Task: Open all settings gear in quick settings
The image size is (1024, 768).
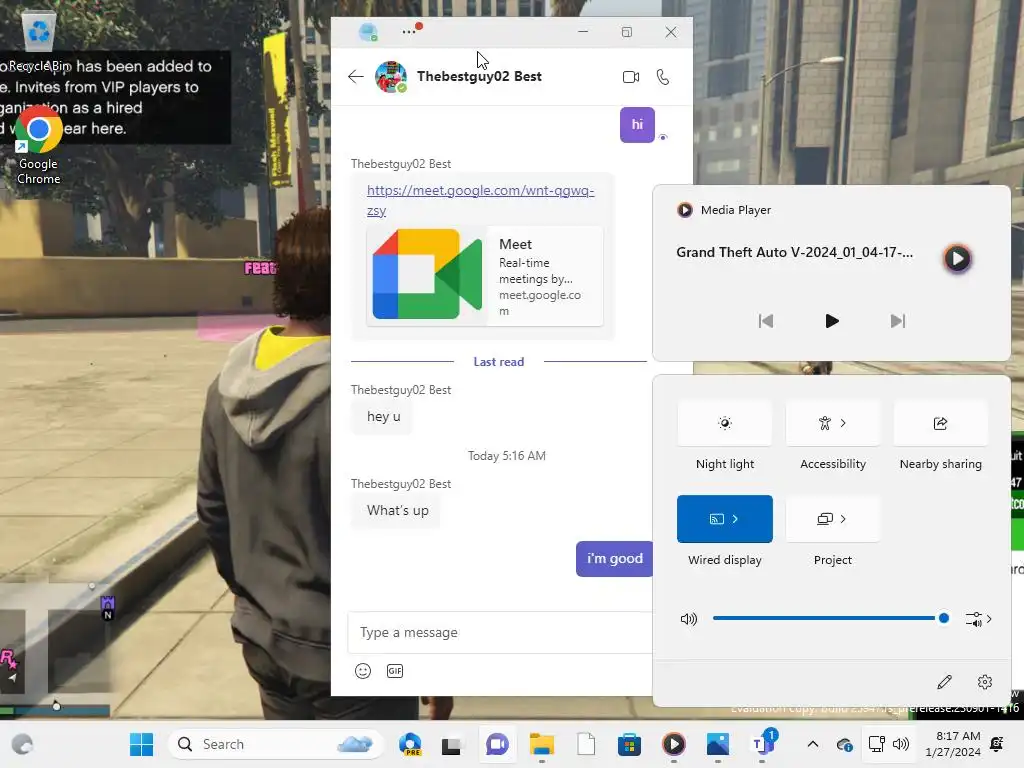Action: coord(985,682)
